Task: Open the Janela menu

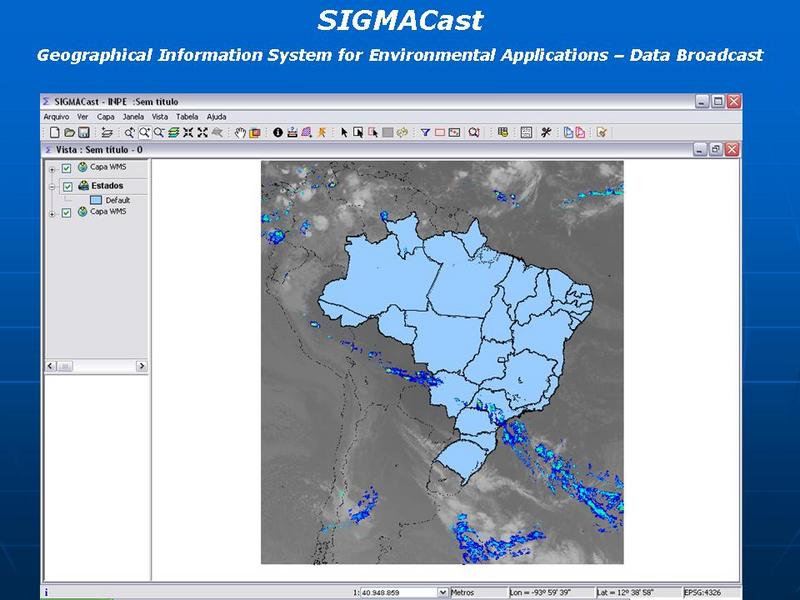Action: coord(133,117)
